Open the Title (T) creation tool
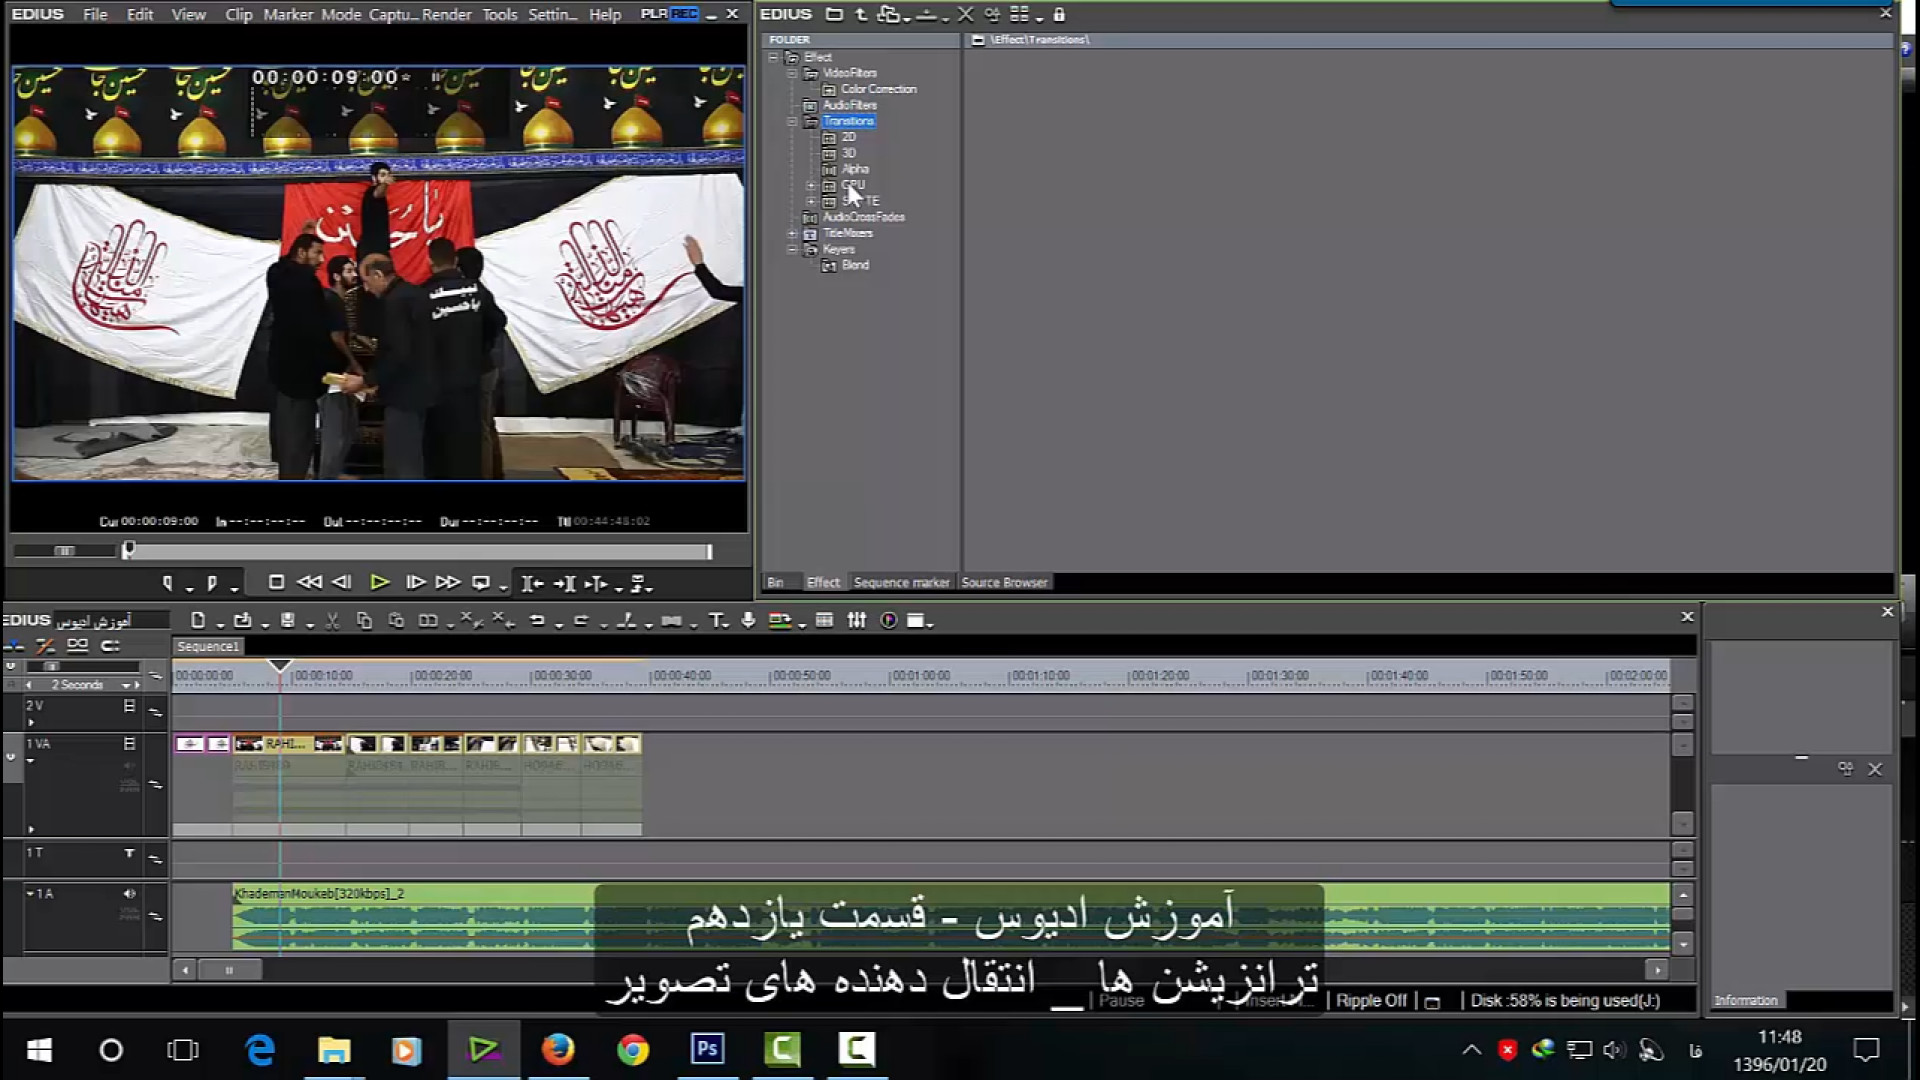1920x1080 pixels. point(716,621)
